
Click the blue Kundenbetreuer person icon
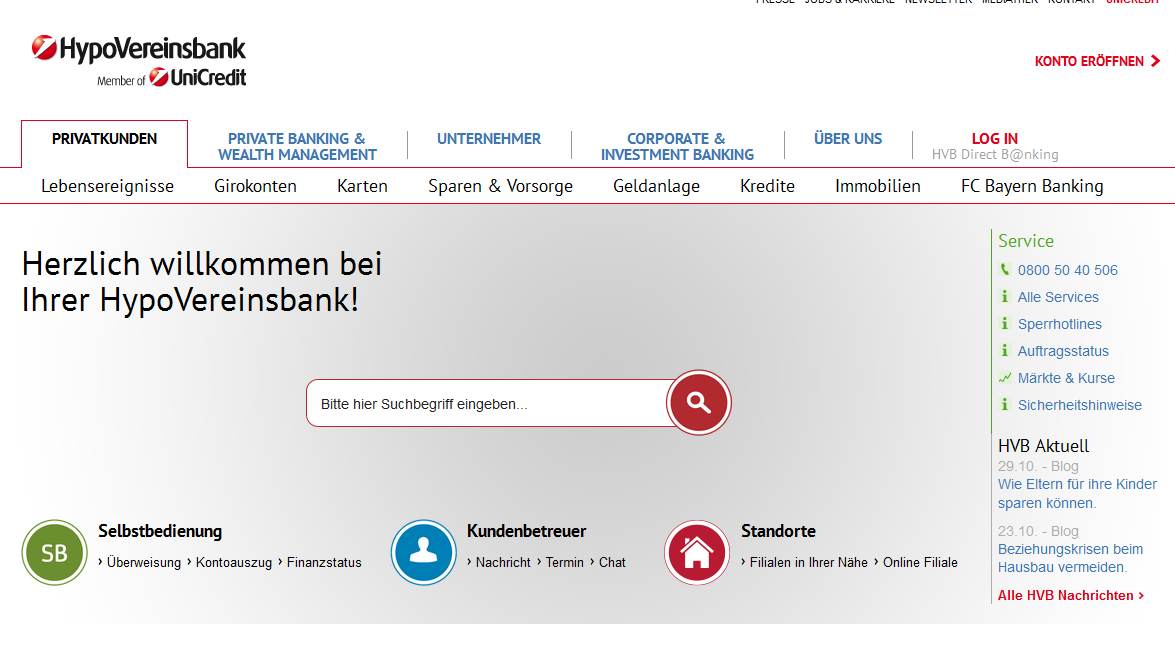(423, 553)
